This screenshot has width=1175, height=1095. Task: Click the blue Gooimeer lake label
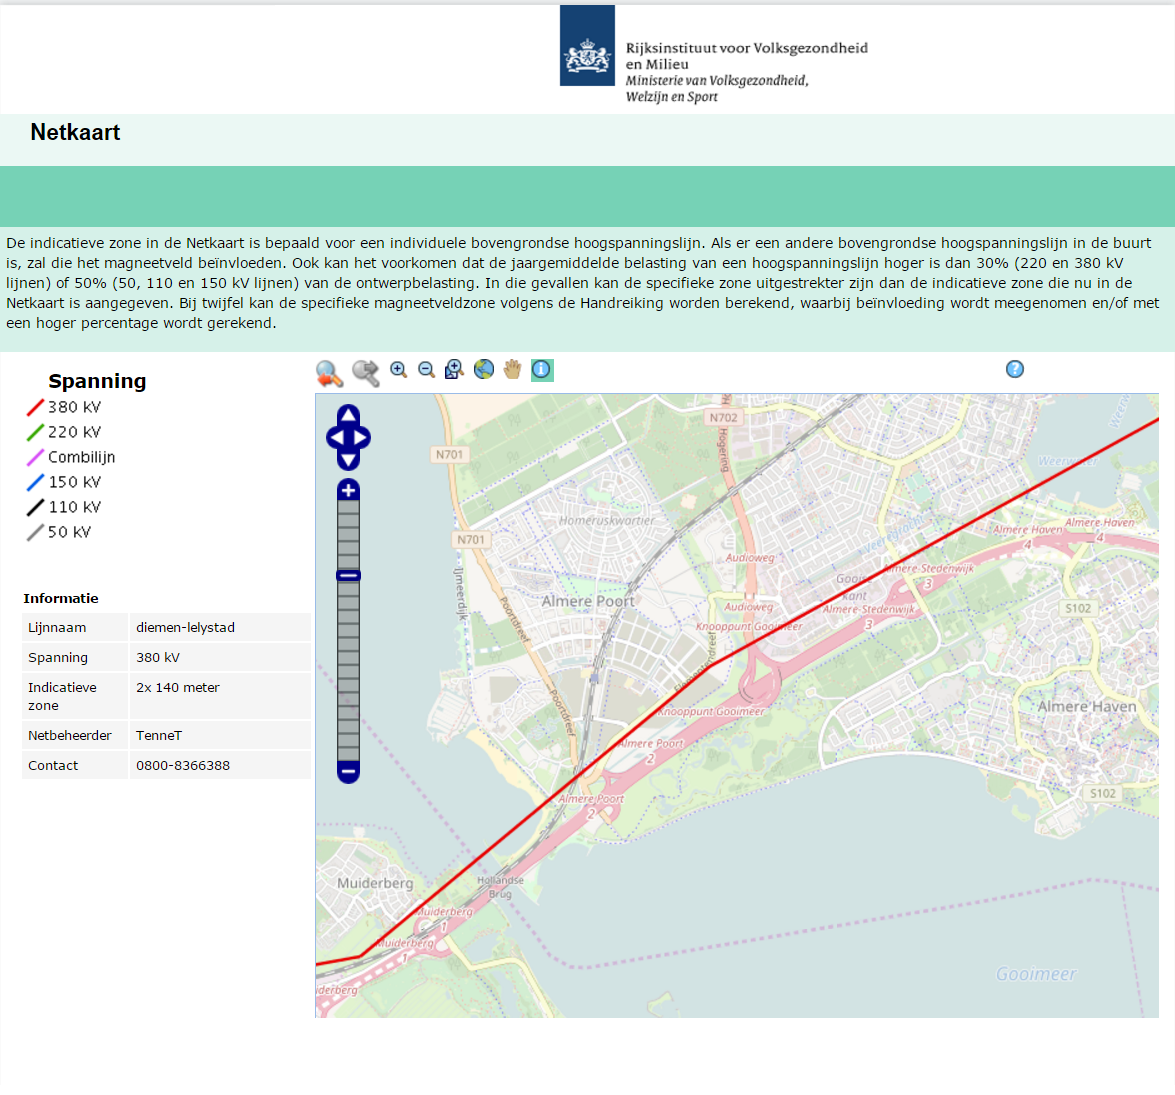[x=1036, y=974]
